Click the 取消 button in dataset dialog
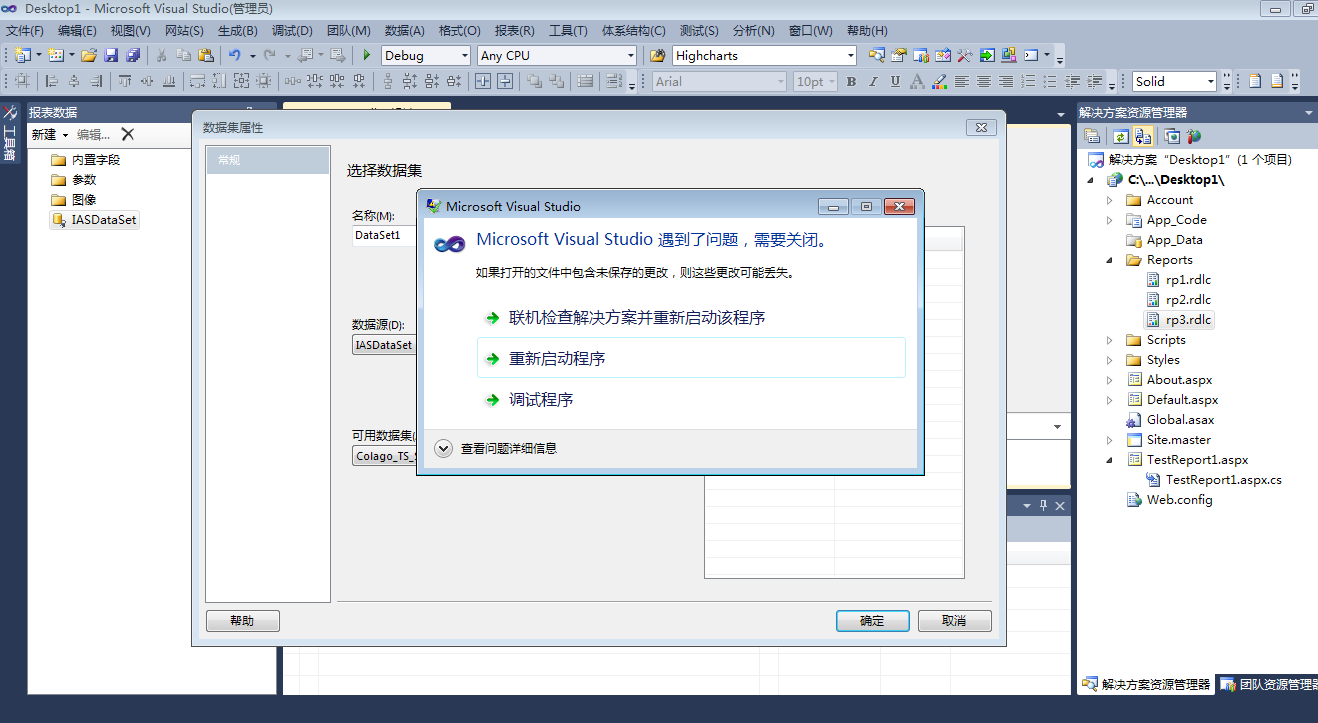 click(x=954, y=621)
